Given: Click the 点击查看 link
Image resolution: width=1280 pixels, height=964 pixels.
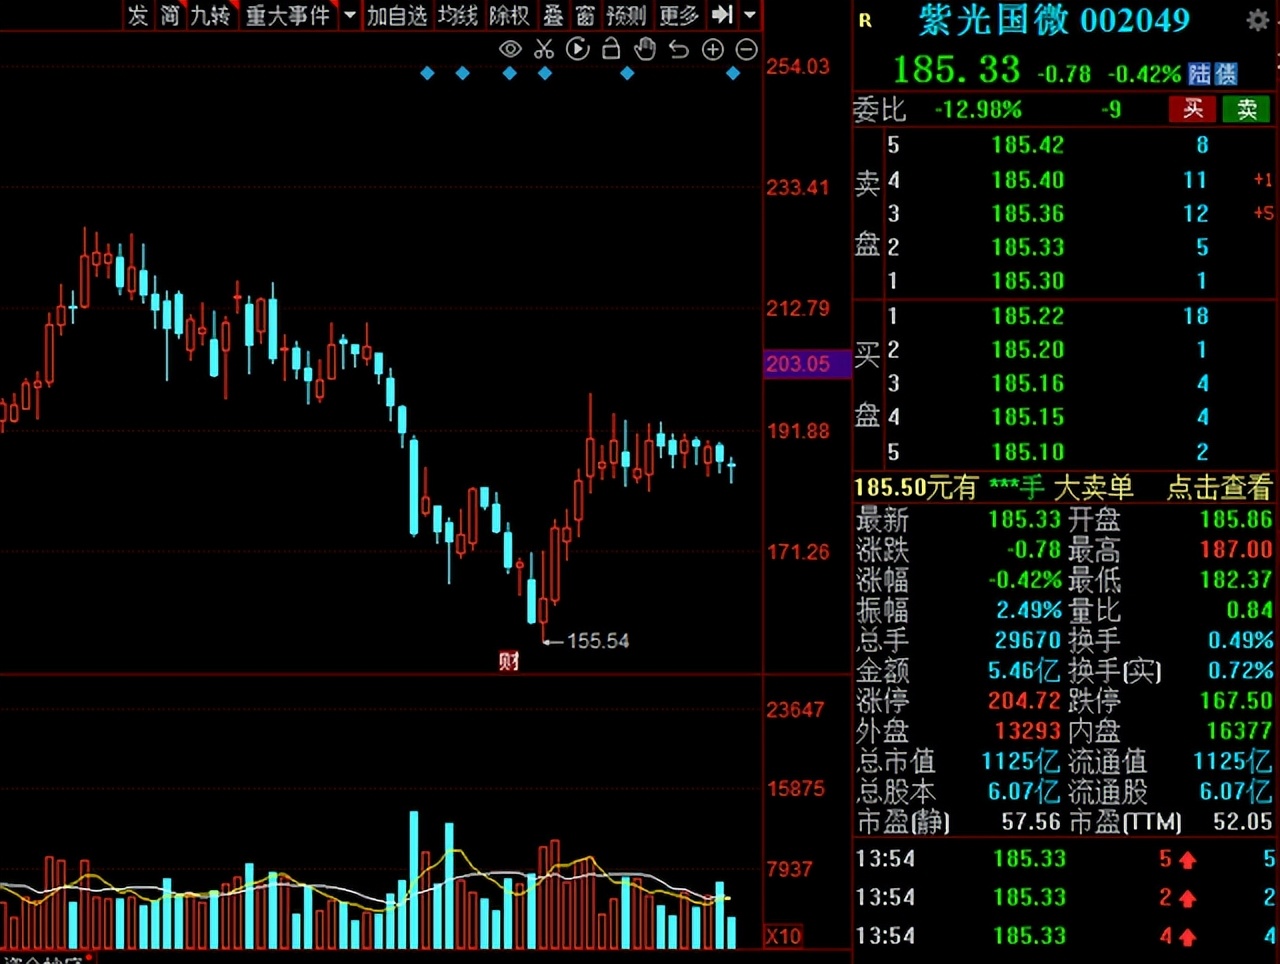Looking at the screenshot, I should click(x=1219, y=487).
